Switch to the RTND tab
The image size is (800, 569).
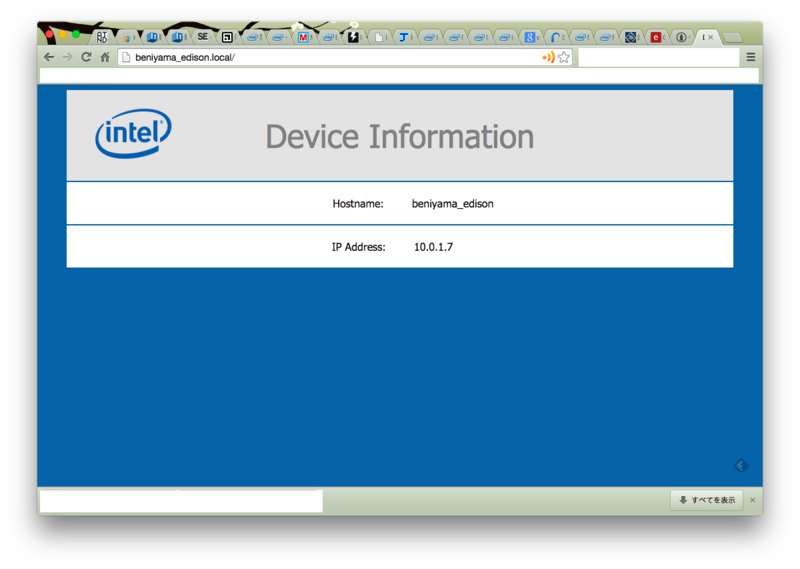tap(102, 37)
